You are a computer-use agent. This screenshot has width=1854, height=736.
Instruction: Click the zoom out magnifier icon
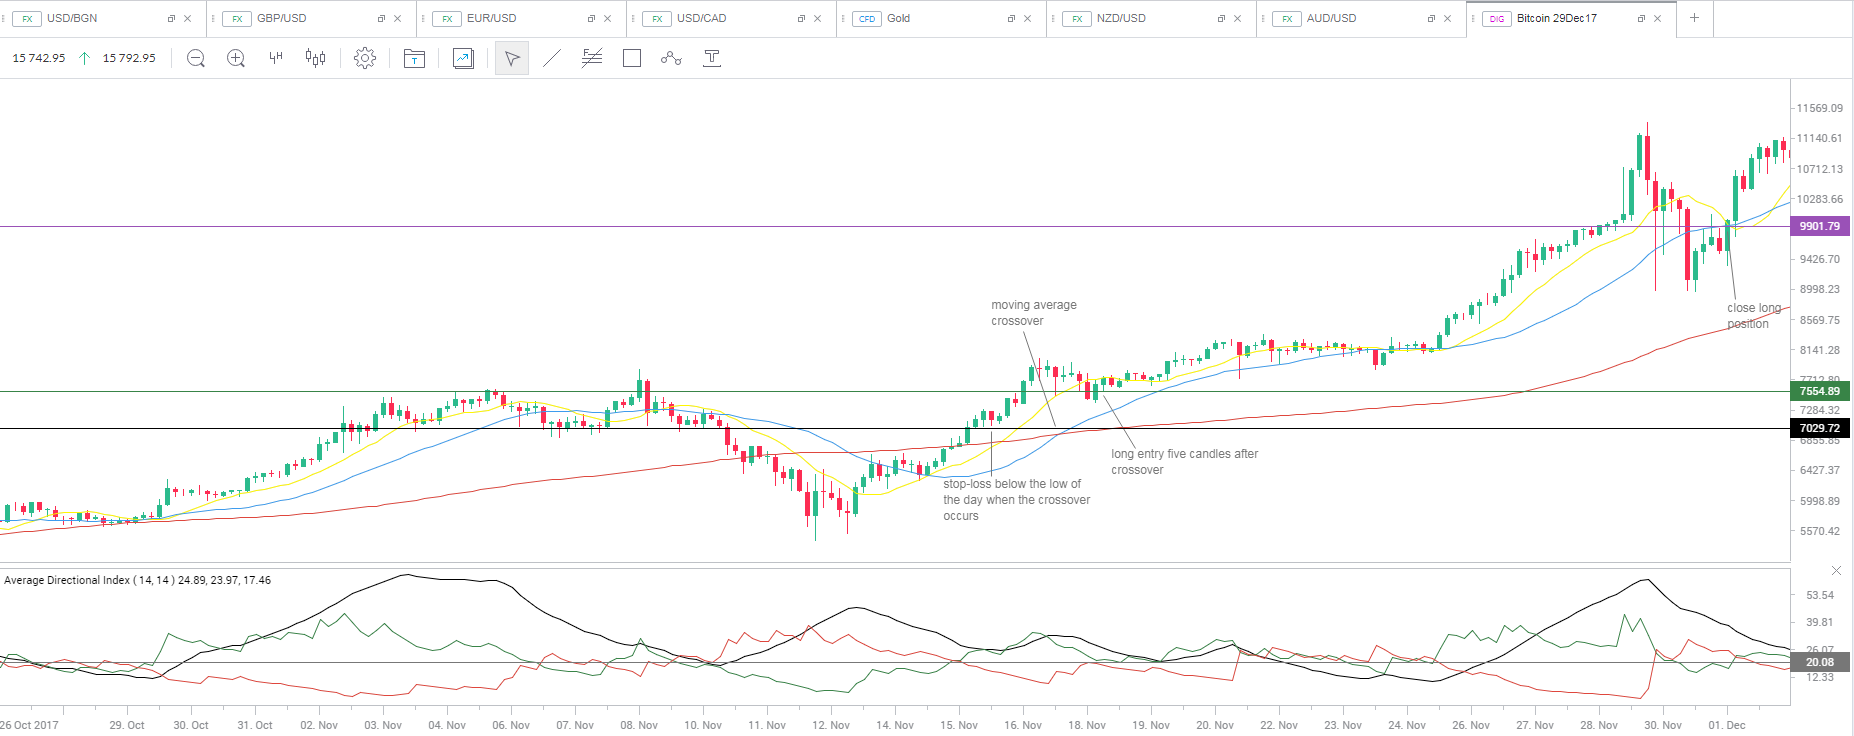[196, 59]
